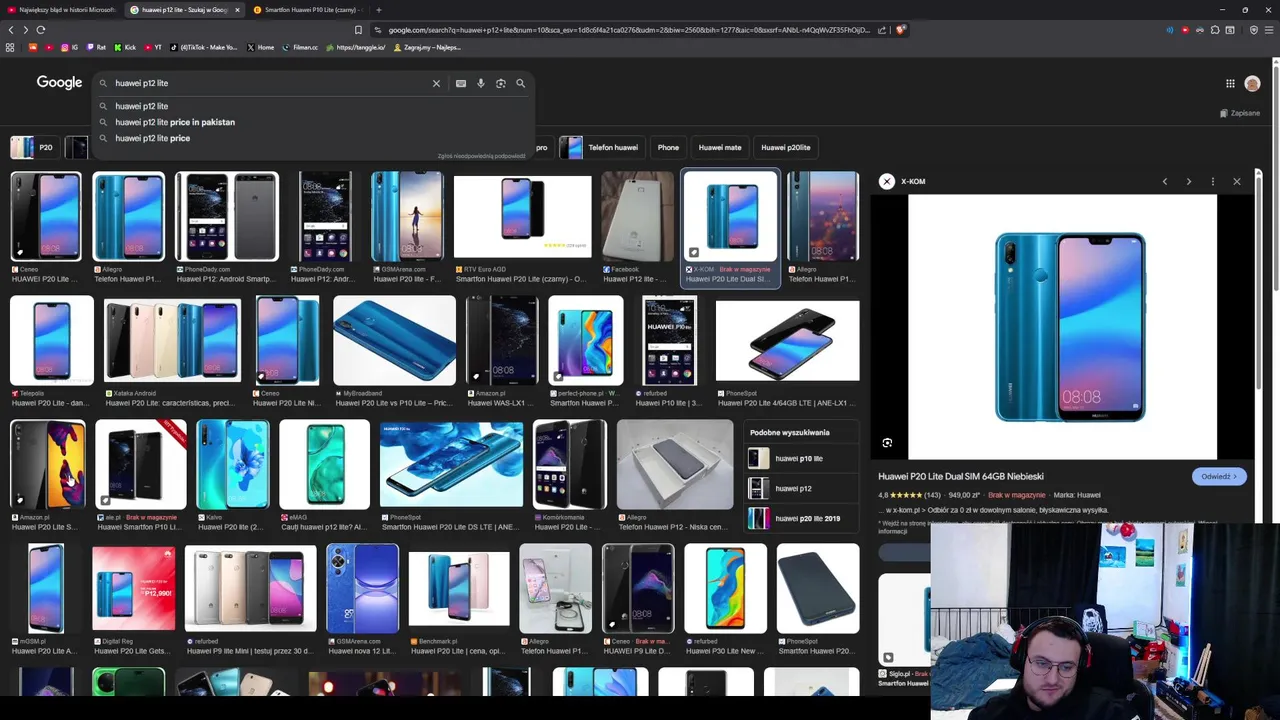The image size is (1280, 720).
Task: Filter by Phone chip
Action: click(x=668, y=147)
